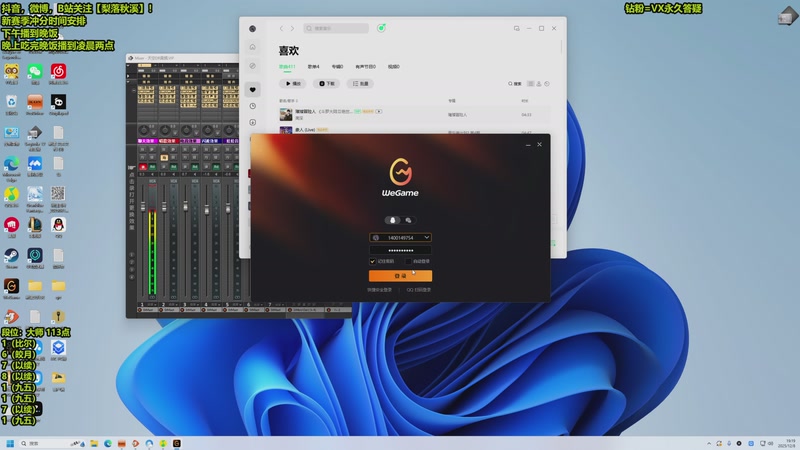The image size is (800, 450).
Task: Switch to list view icon in 喜欢
Action: pyautogui.click(x=531, y=84)
